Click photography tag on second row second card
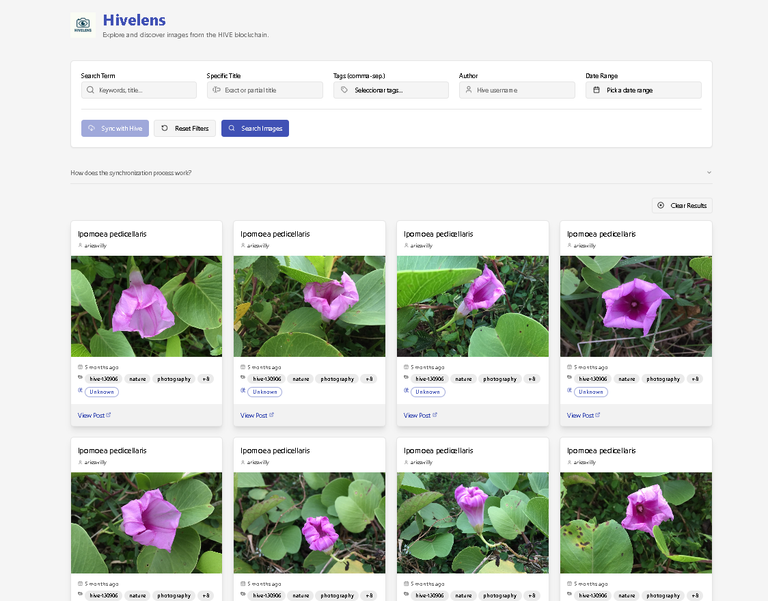The width and height of the screenshot is (768, 601). click(337, 596)
